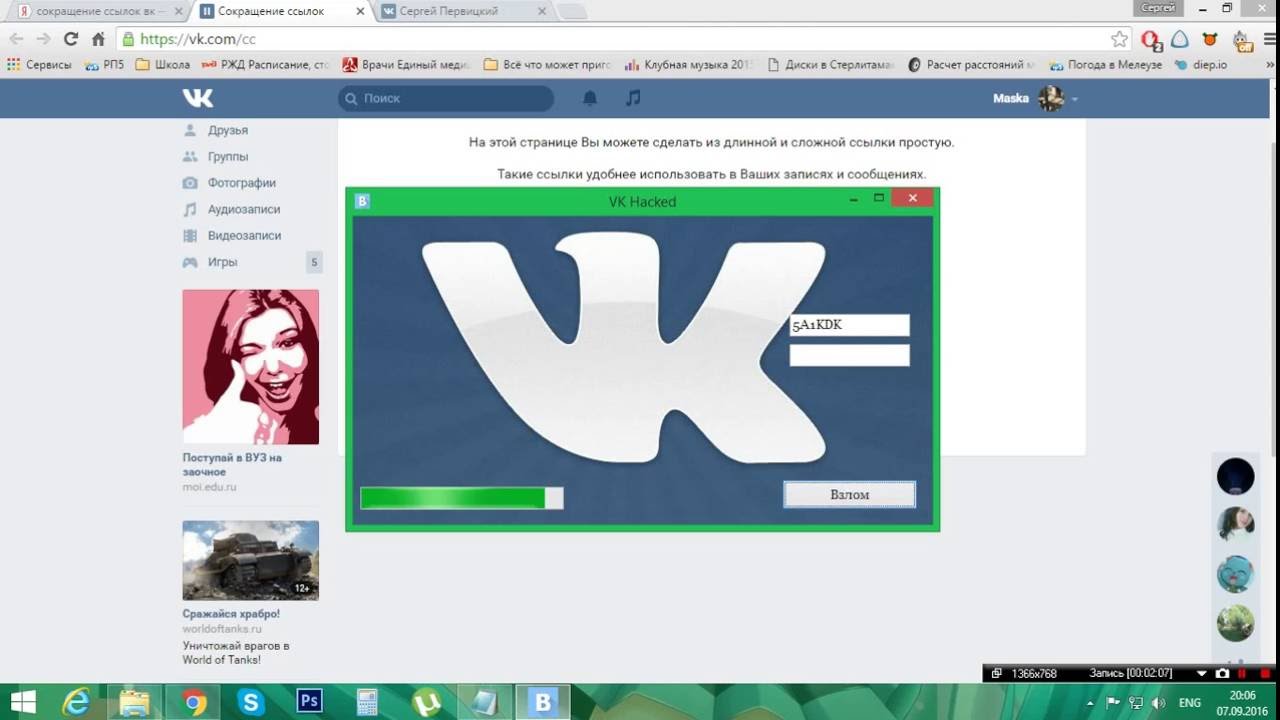
Task: Open Аудиозаписи in the sidebar
Action: tap(244, 209)
